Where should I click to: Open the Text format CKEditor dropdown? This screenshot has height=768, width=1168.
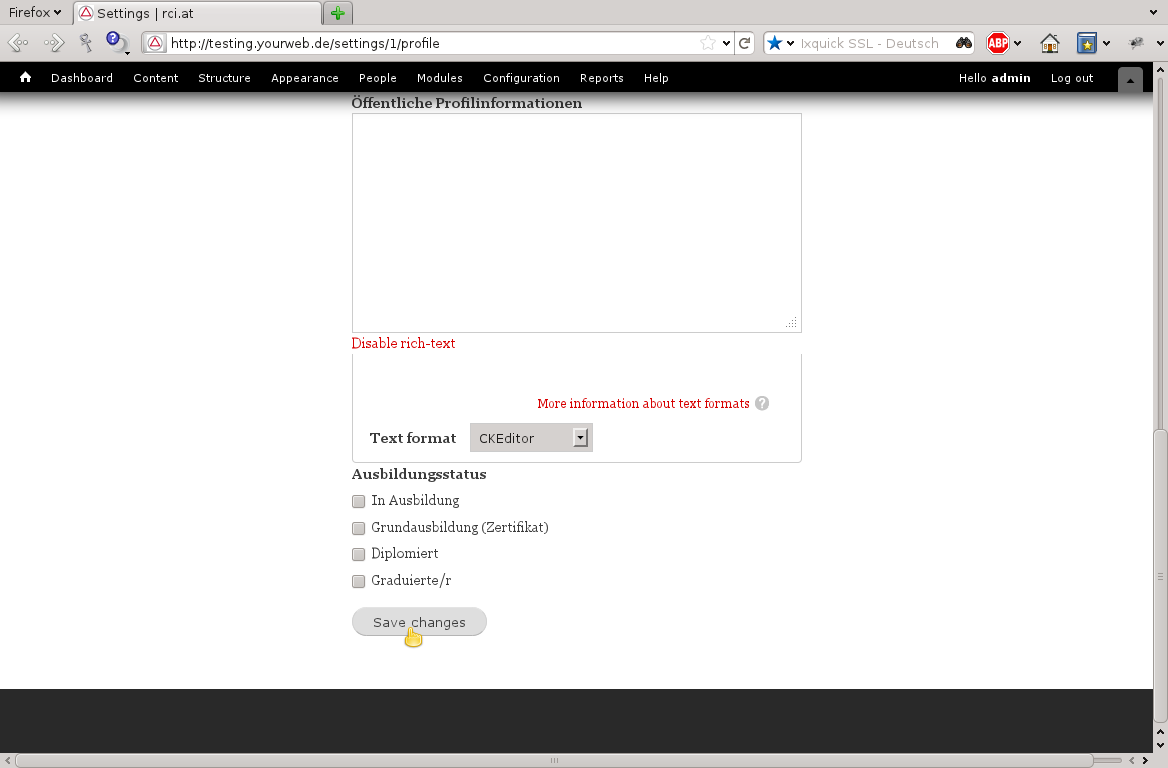point(530,437)
